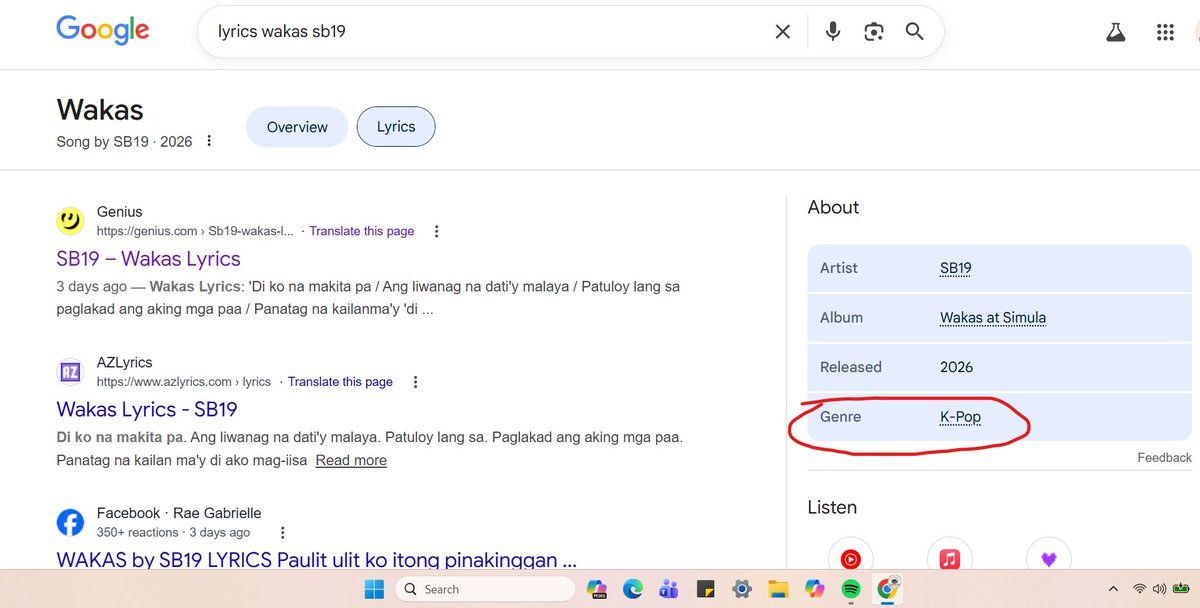Open the three-dot menu for AZLyrics result
Image resolution: width=1200 pixels, height=608 pixels.
[415, 382]
